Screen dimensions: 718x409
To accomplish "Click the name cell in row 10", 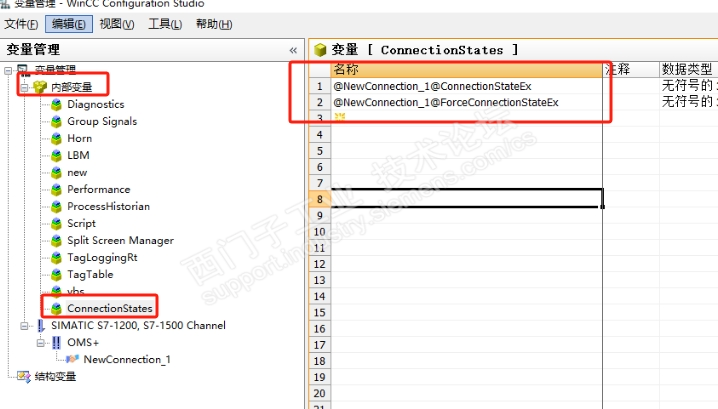I will coord(466,231).
